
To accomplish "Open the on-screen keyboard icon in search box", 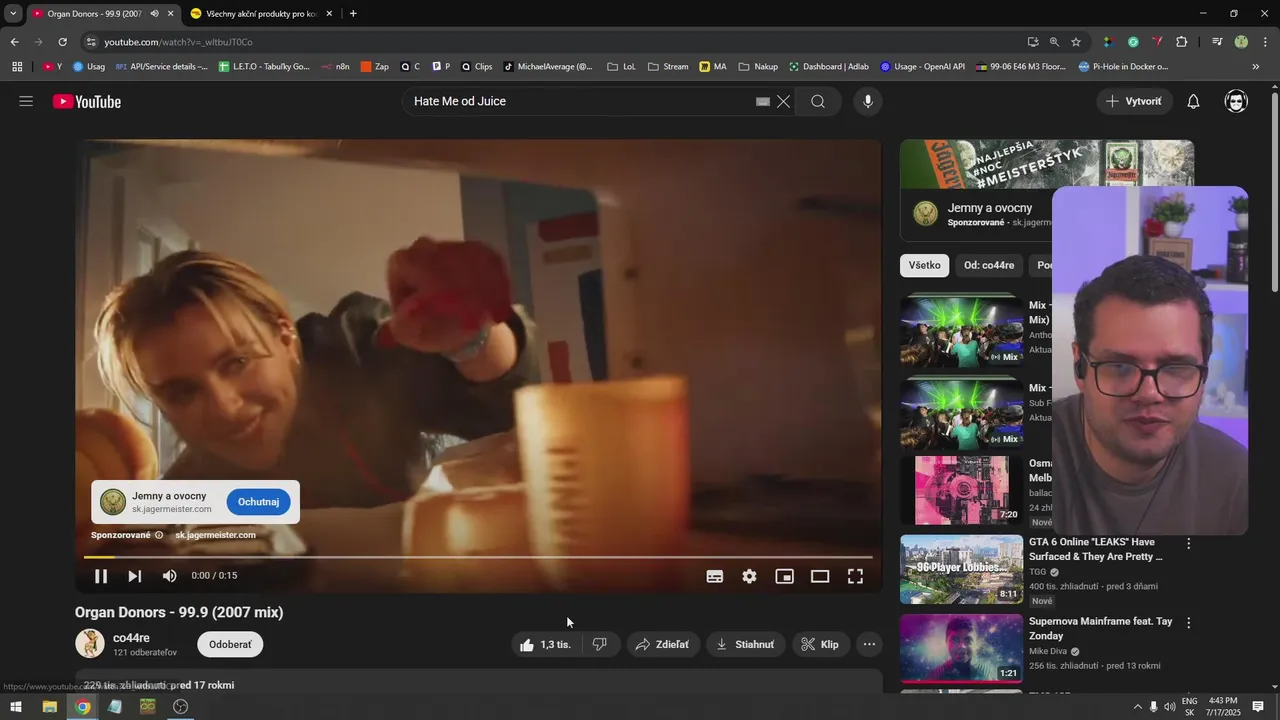I will [763, 101].
